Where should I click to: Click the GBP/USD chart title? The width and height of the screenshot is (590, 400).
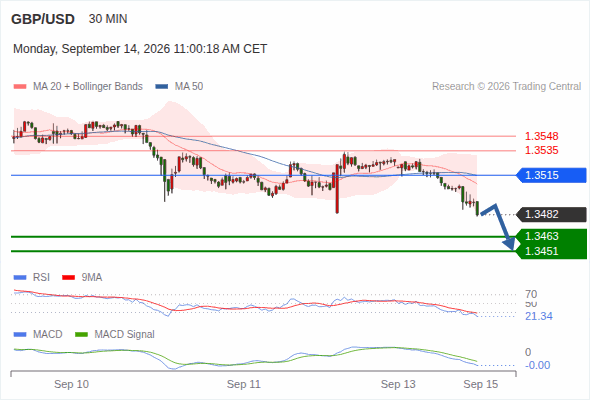[43, 19]
